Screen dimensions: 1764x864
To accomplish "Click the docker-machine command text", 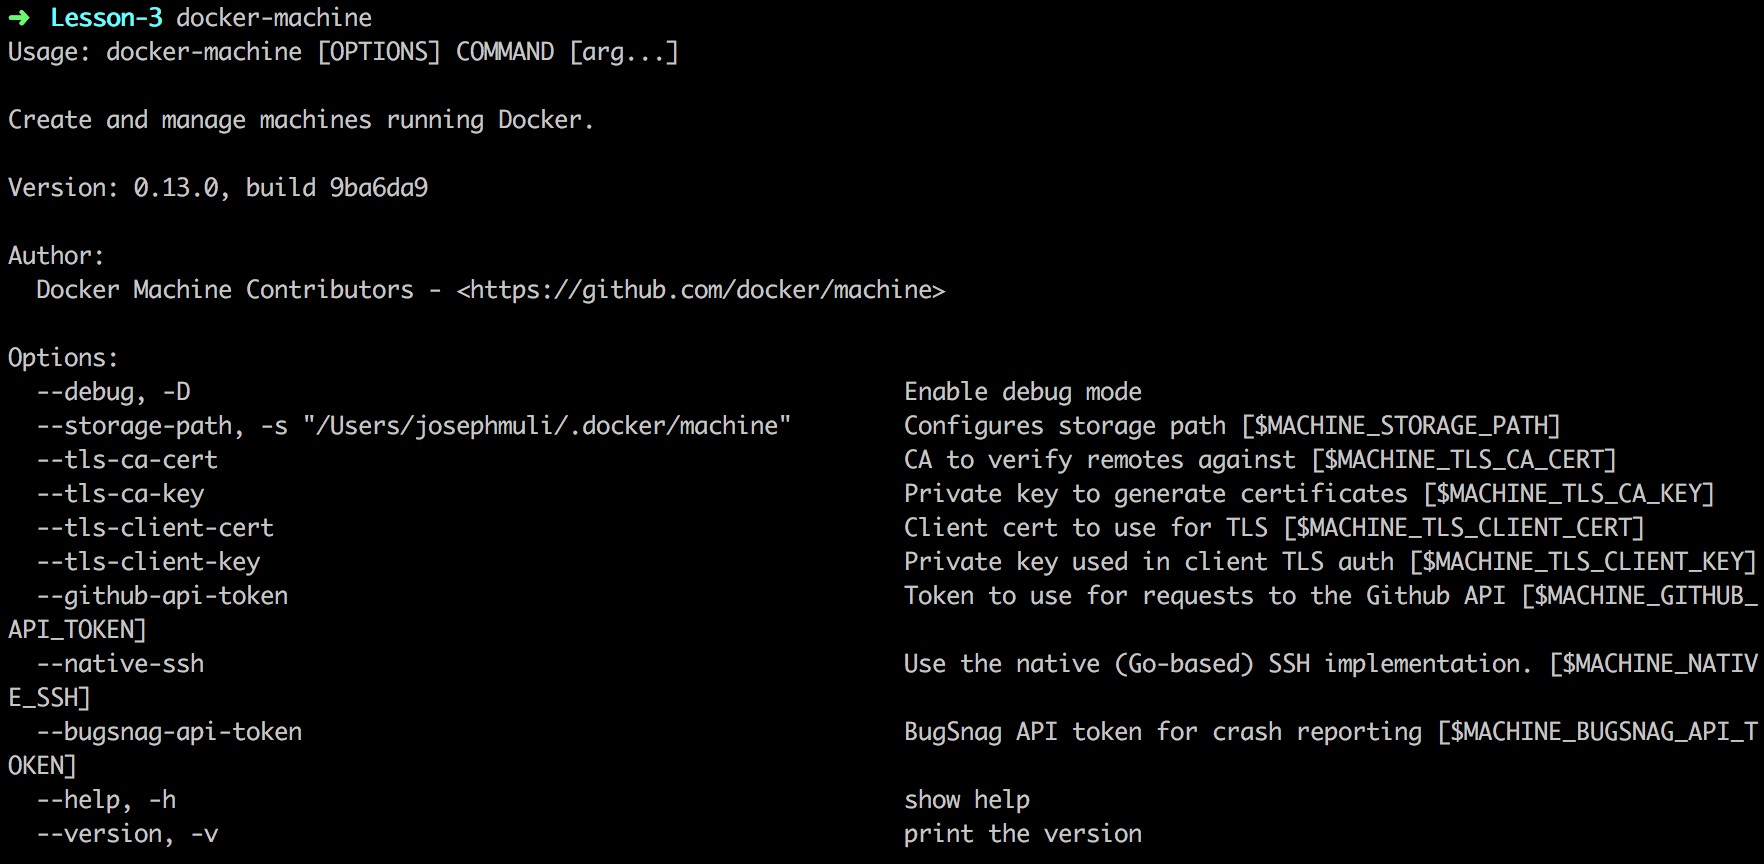I will [x=274, y=18].
